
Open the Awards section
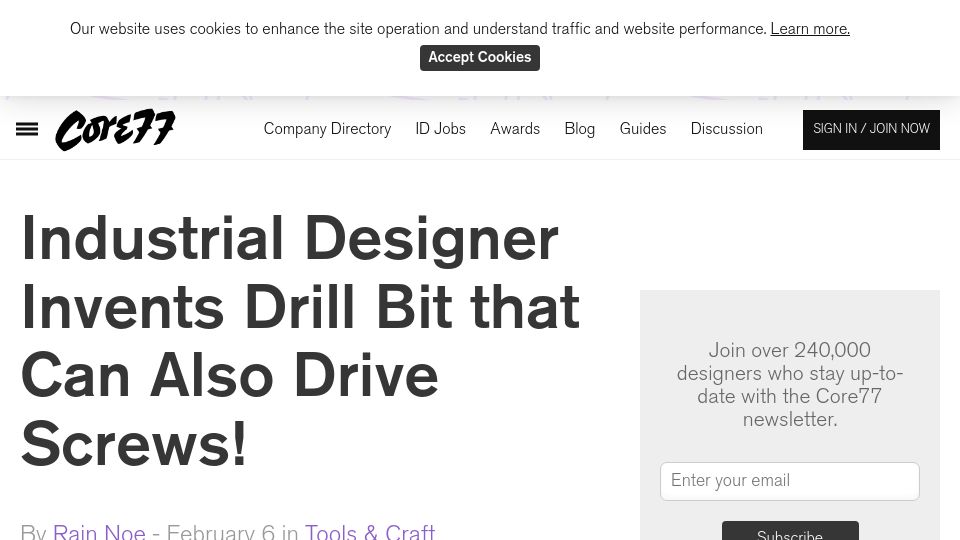coord(515,129)
